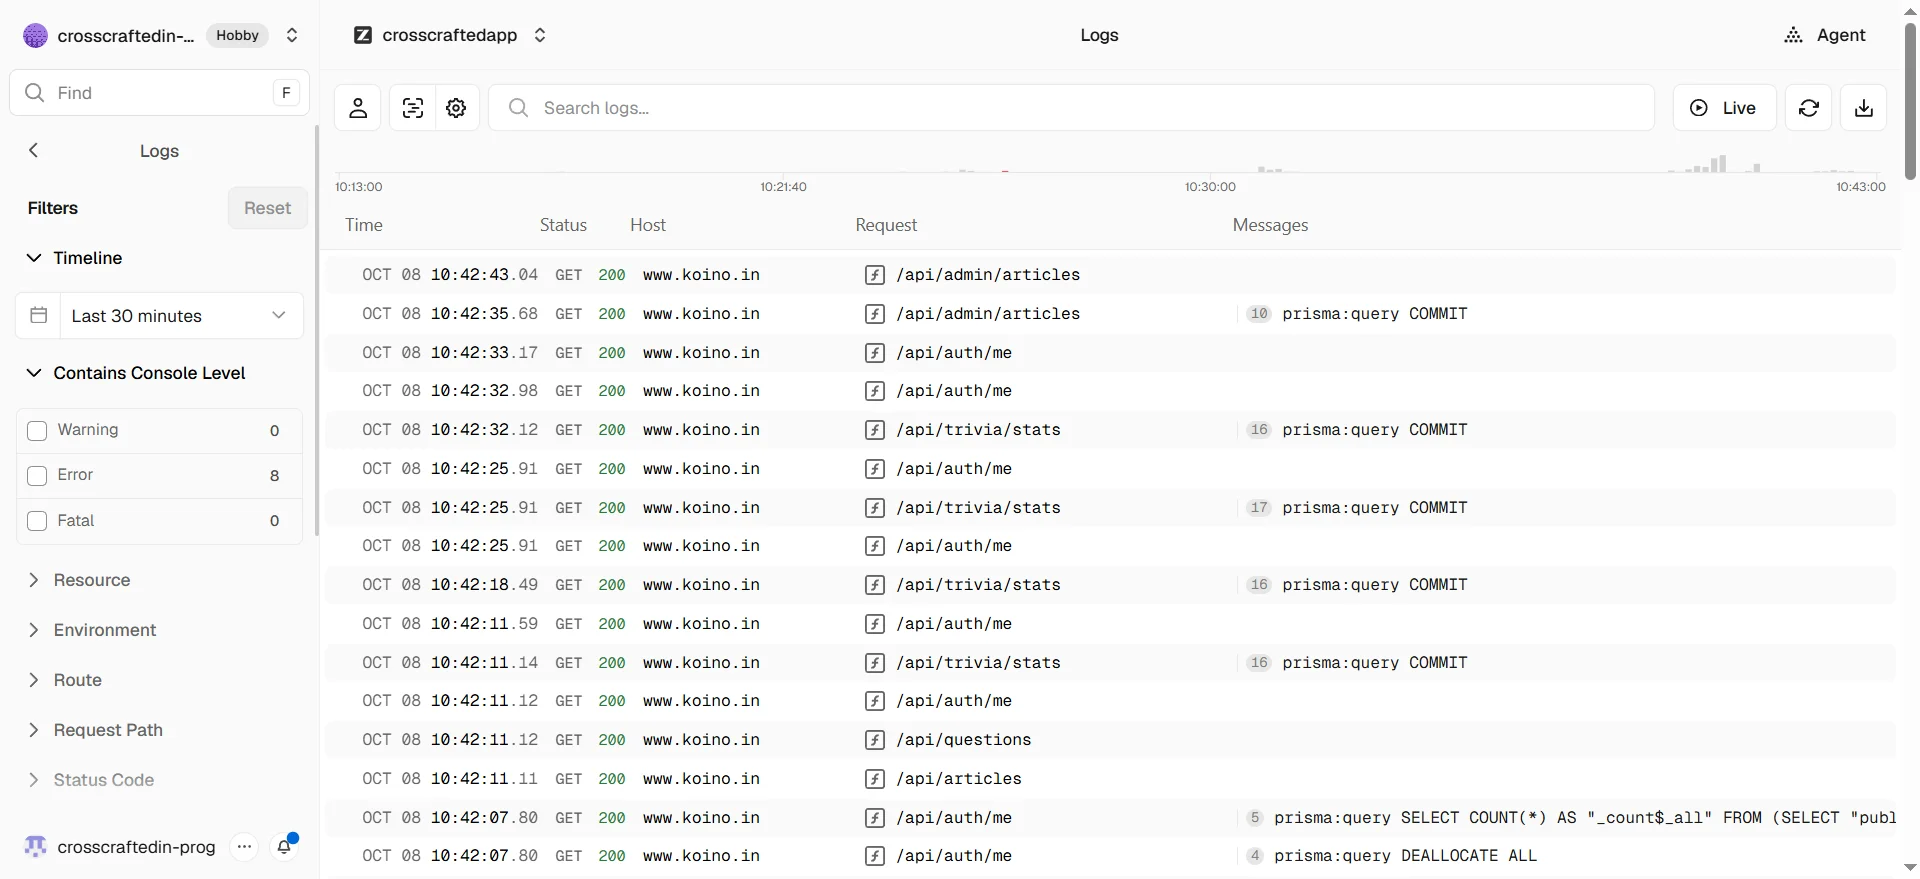This screenshot has height=879, width=1920.
Task: Go back using the arrow beside Logs
Action: coord(34,150)
